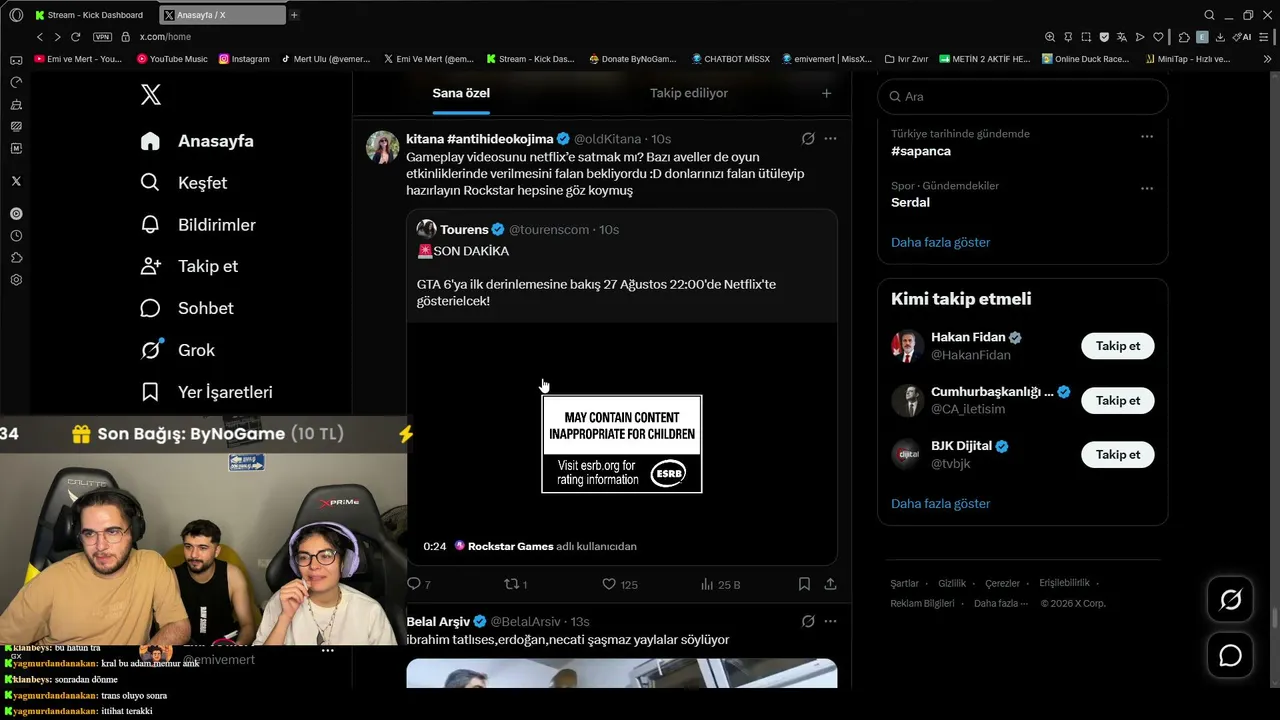The width and height of the screenshot is (1280, 720).
Task: Switch to the Takip ediyor timeline tab
Action: click(x=689, y=93)
